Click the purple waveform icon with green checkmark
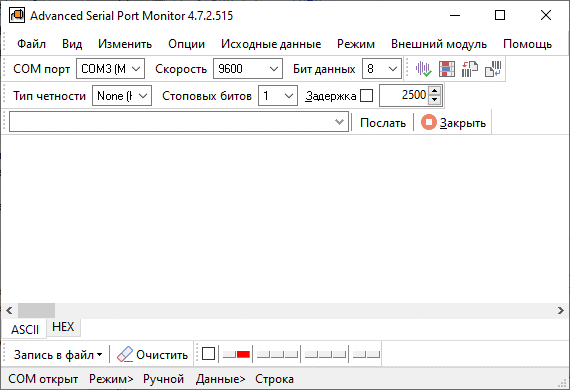The image size is (570, 390). coord(423,69)
